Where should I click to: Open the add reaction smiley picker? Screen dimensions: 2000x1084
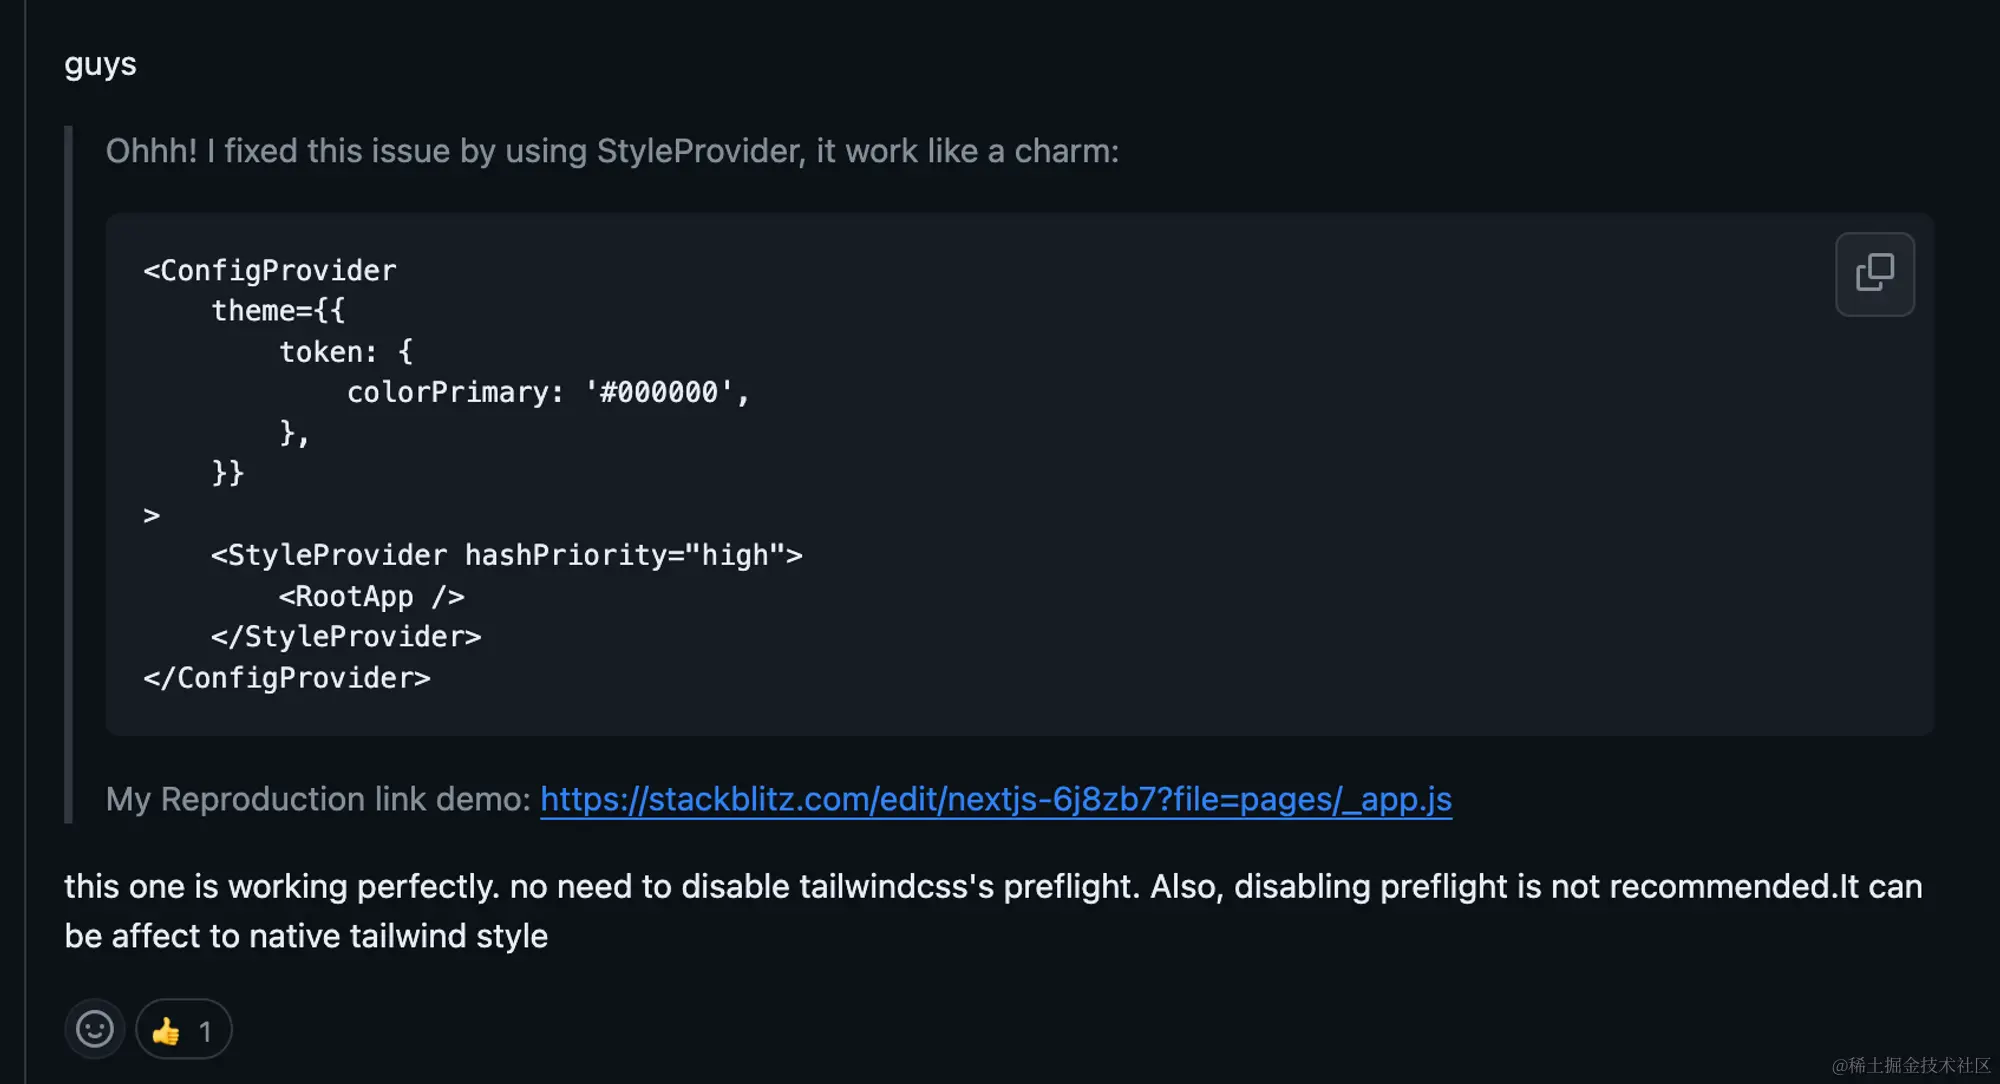(95, 1029)
